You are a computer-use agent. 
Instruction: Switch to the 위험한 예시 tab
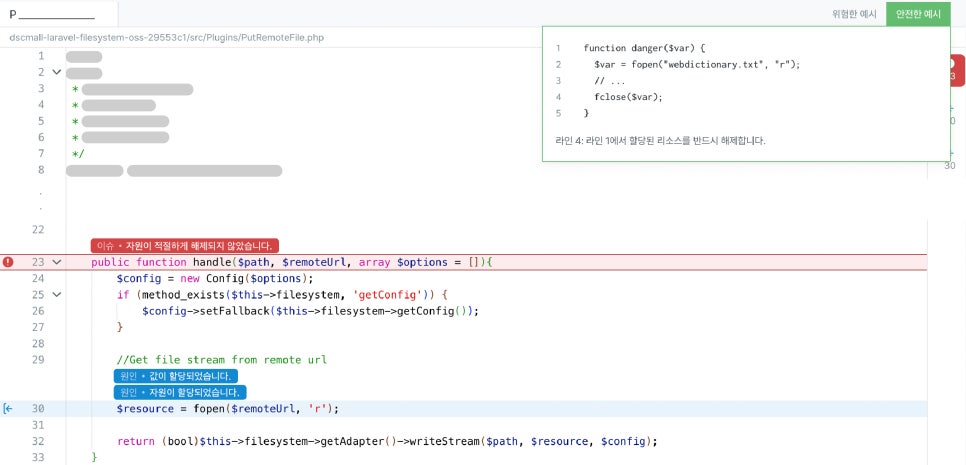[x=854, y=14]
